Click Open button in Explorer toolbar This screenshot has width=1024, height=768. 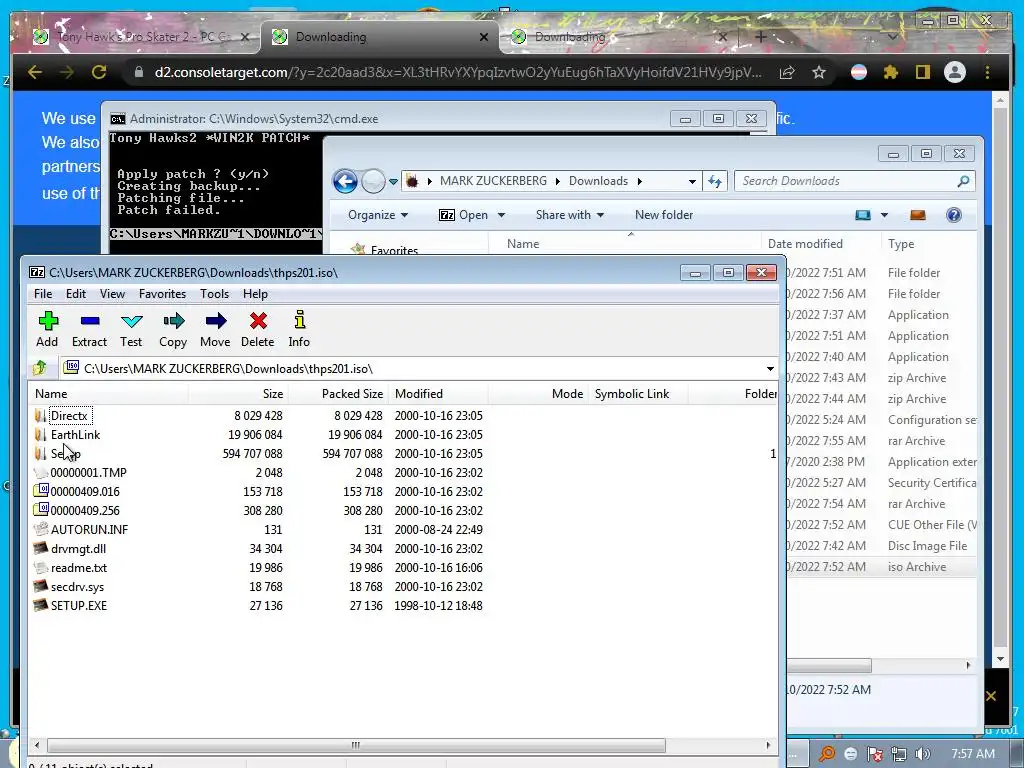coord(464,215)
